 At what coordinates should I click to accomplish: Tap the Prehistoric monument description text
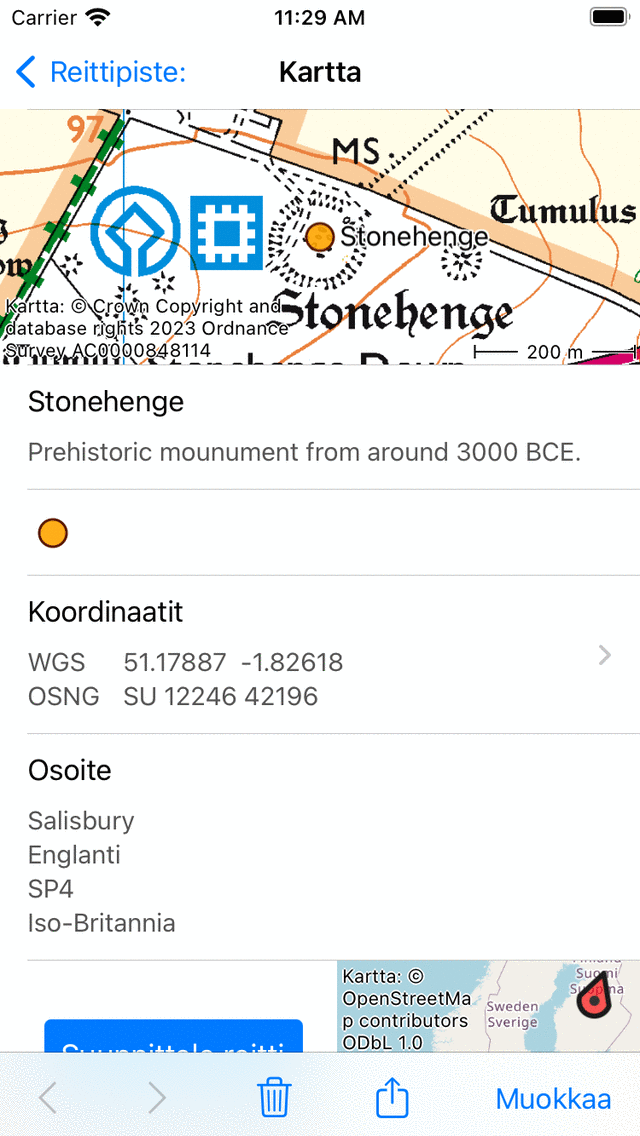point(304,452)
